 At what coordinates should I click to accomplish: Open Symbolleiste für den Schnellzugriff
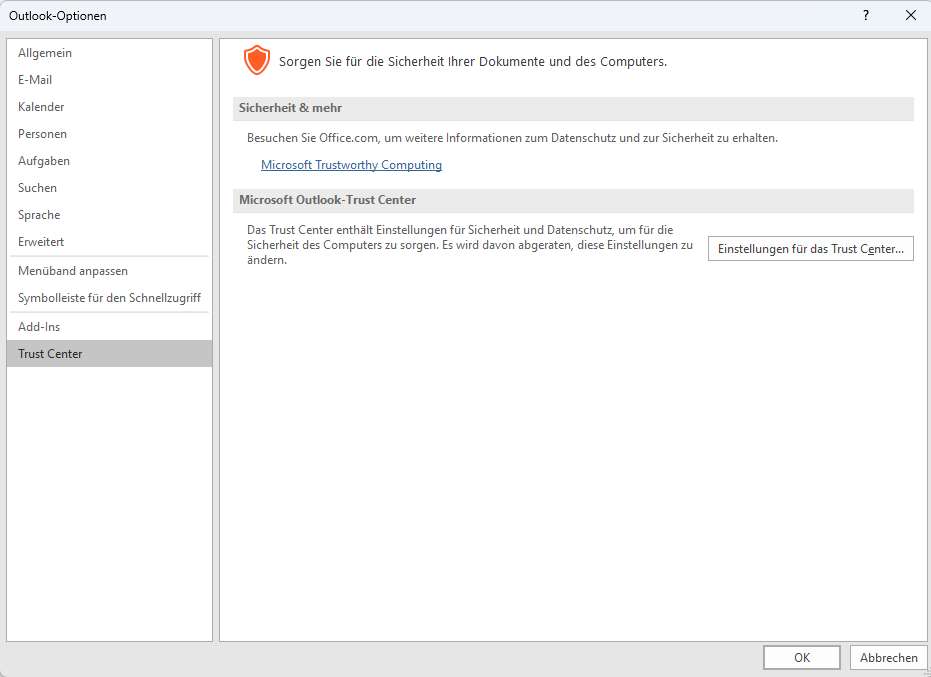pos(109,298)
